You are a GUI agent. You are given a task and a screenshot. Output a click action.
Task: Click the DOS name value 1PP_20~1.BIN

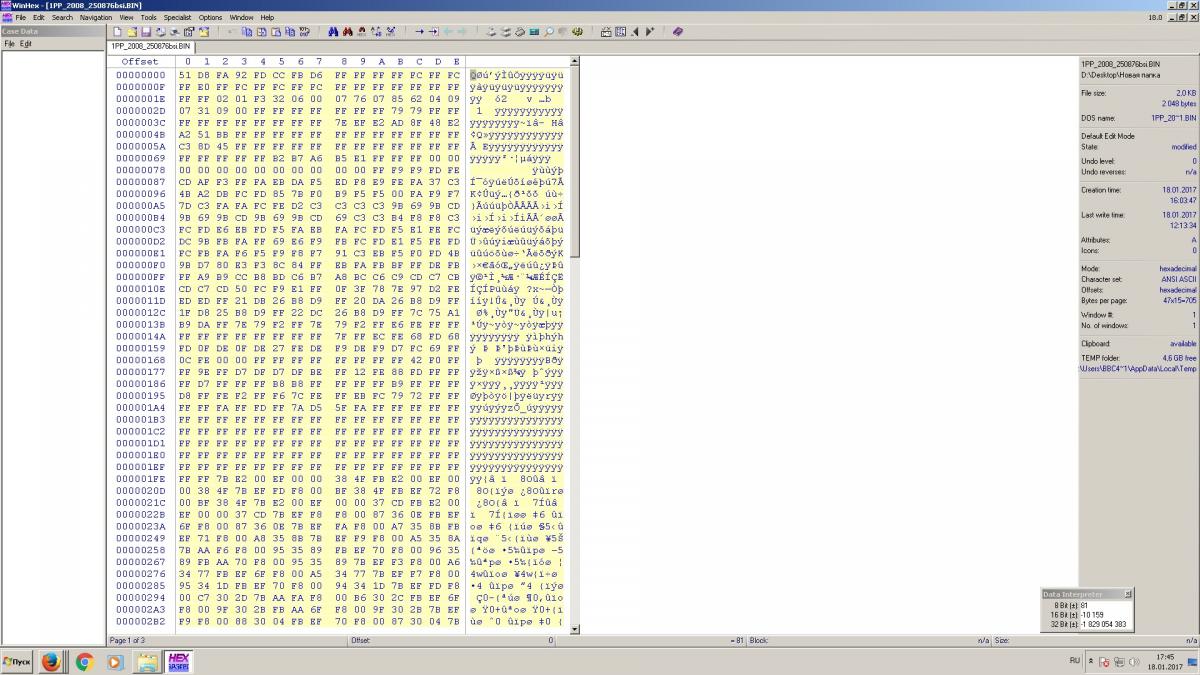pos(1174,117)
